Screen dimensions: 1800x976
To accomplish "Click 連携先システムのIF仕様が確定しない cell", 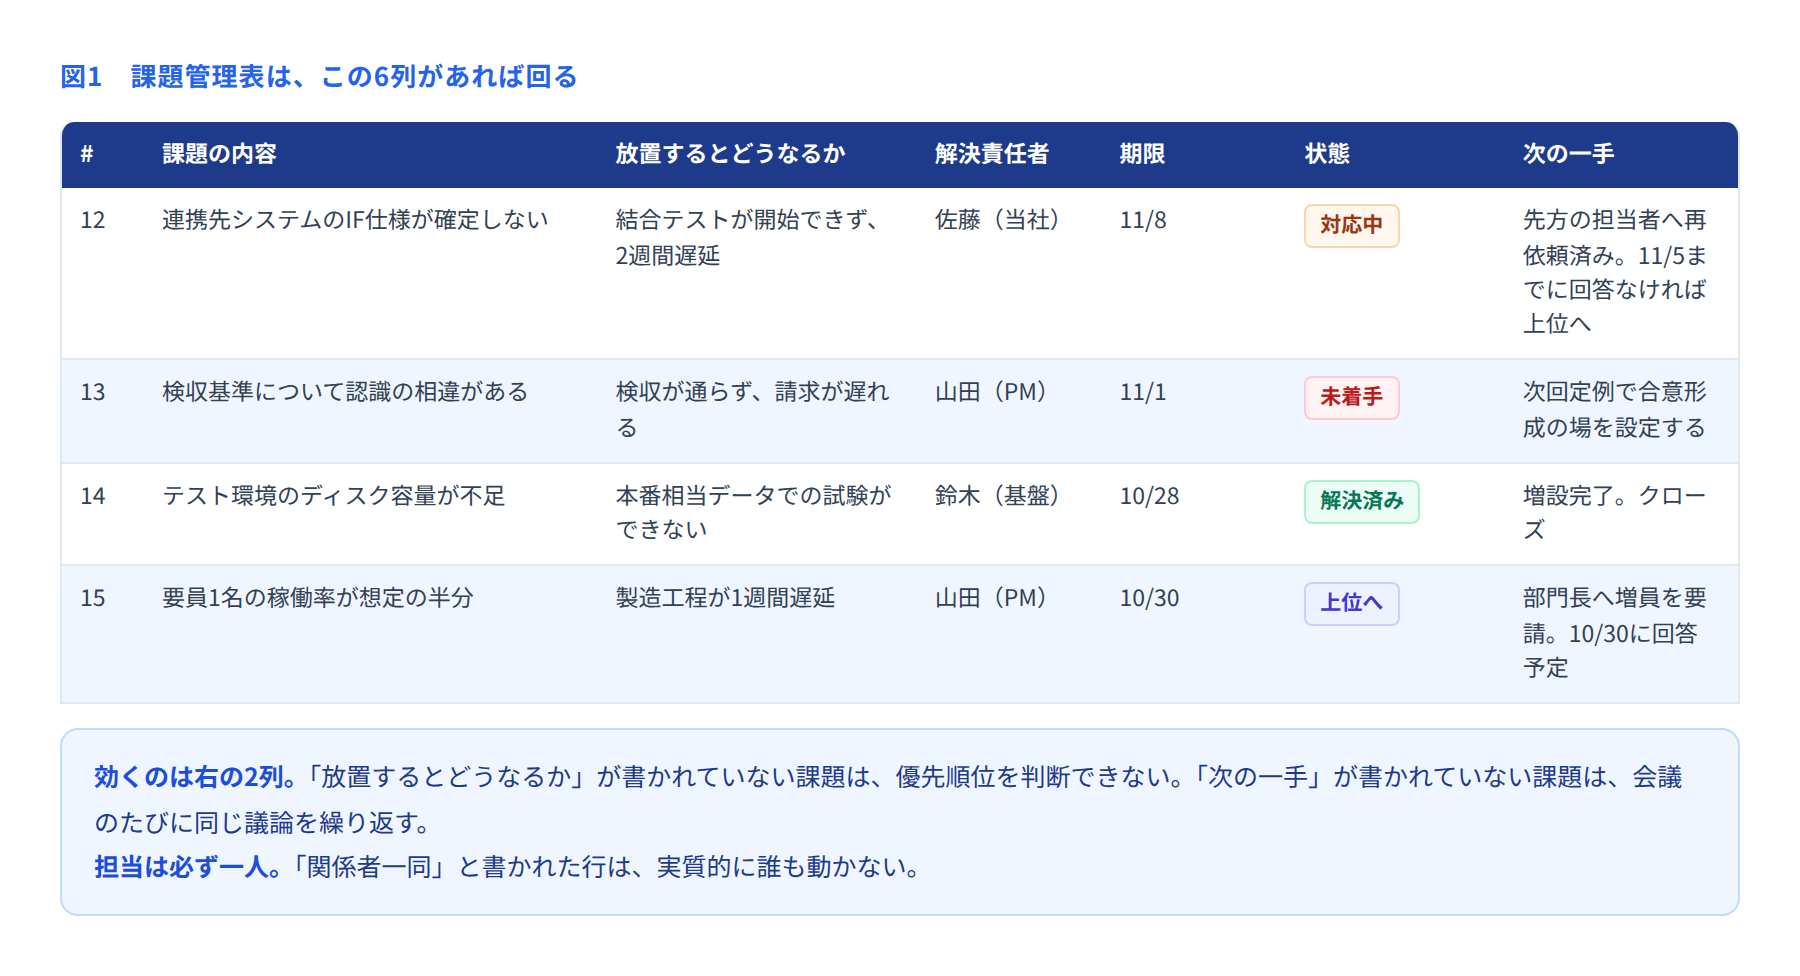I will click(355, 220).
